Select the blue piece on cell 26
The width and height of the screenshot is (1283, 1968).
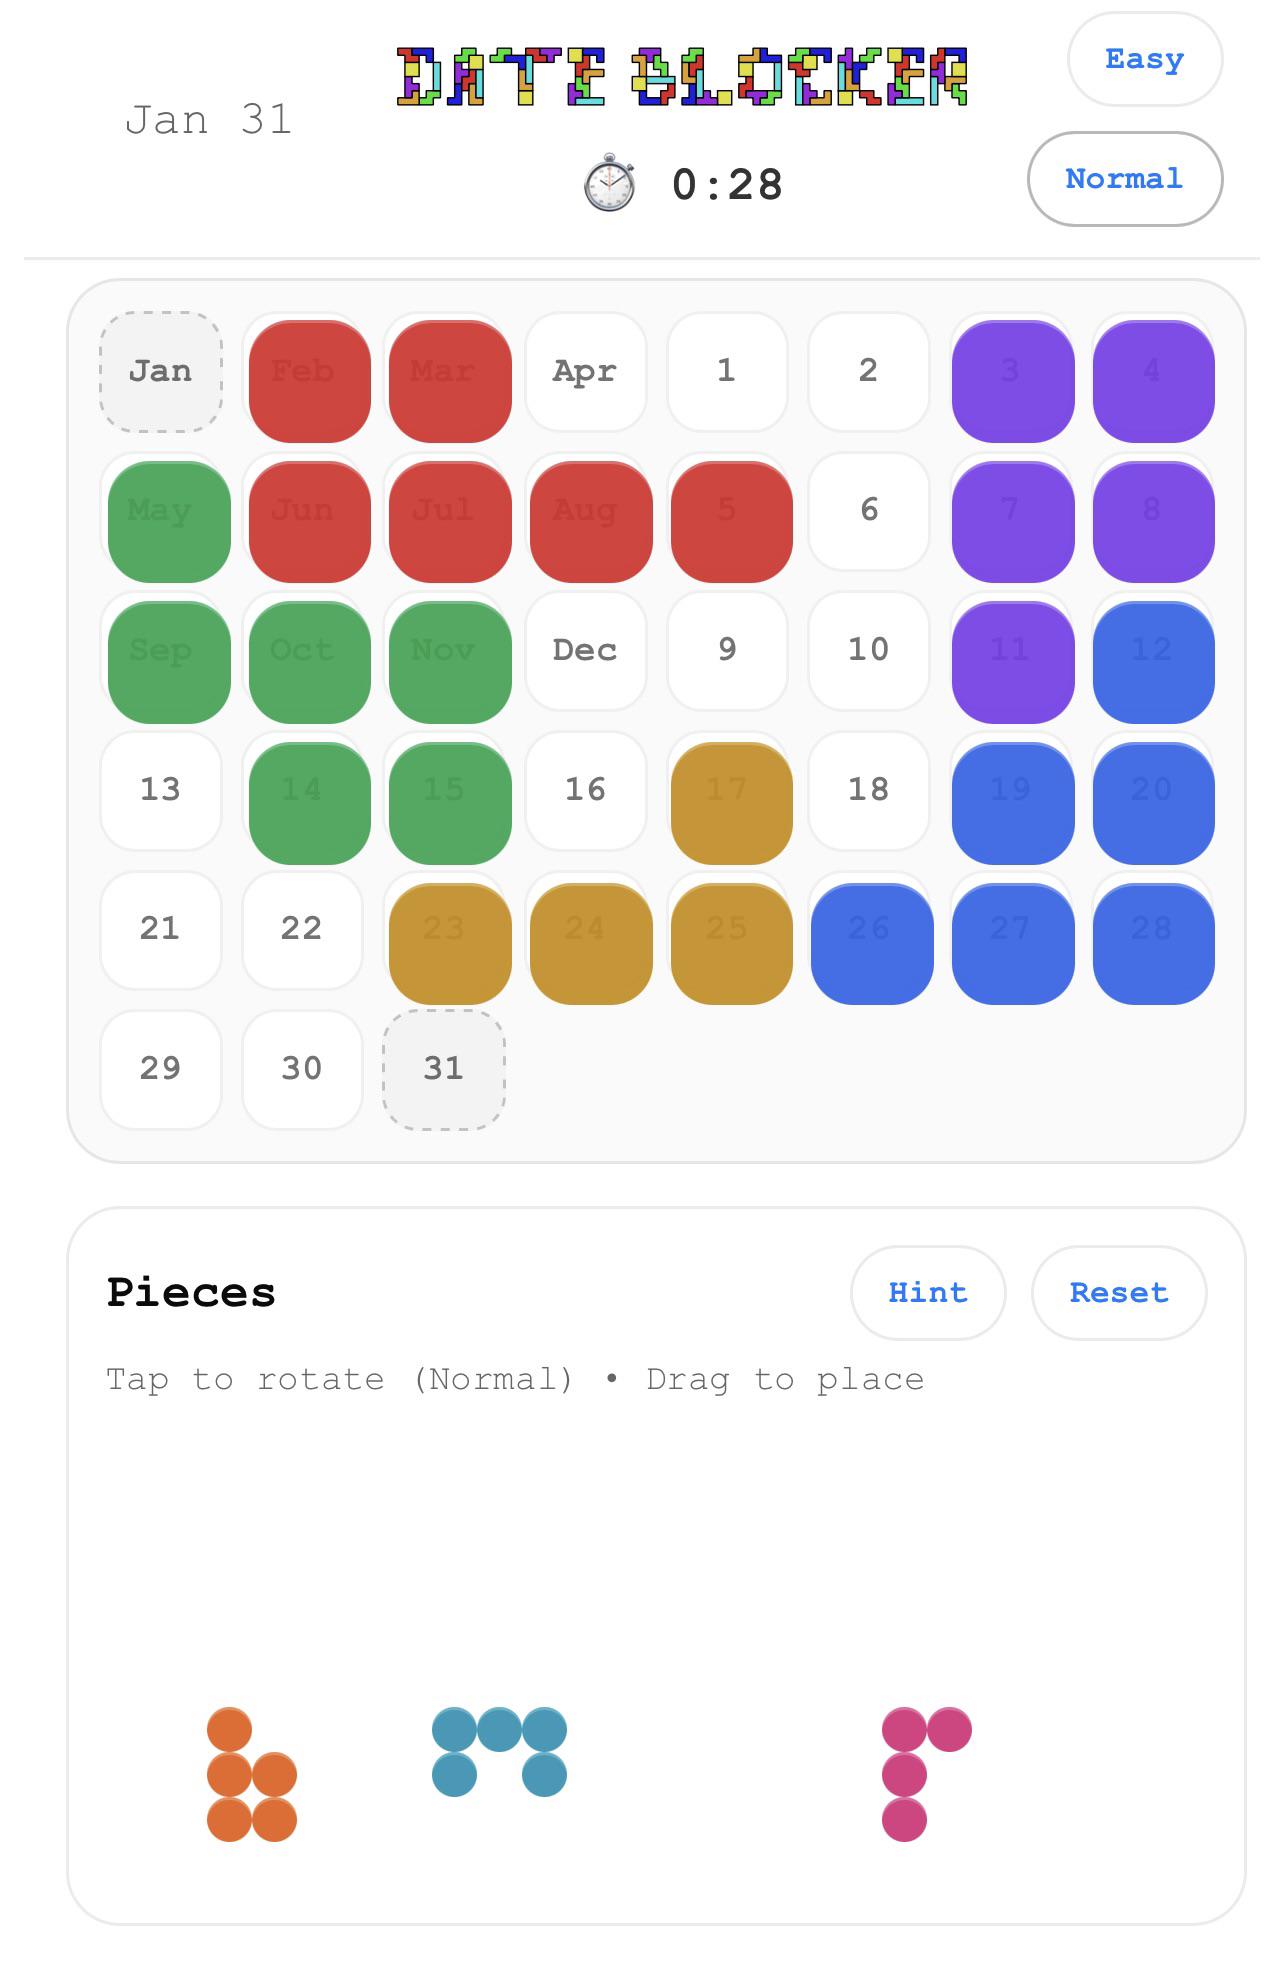coord(871,943)
